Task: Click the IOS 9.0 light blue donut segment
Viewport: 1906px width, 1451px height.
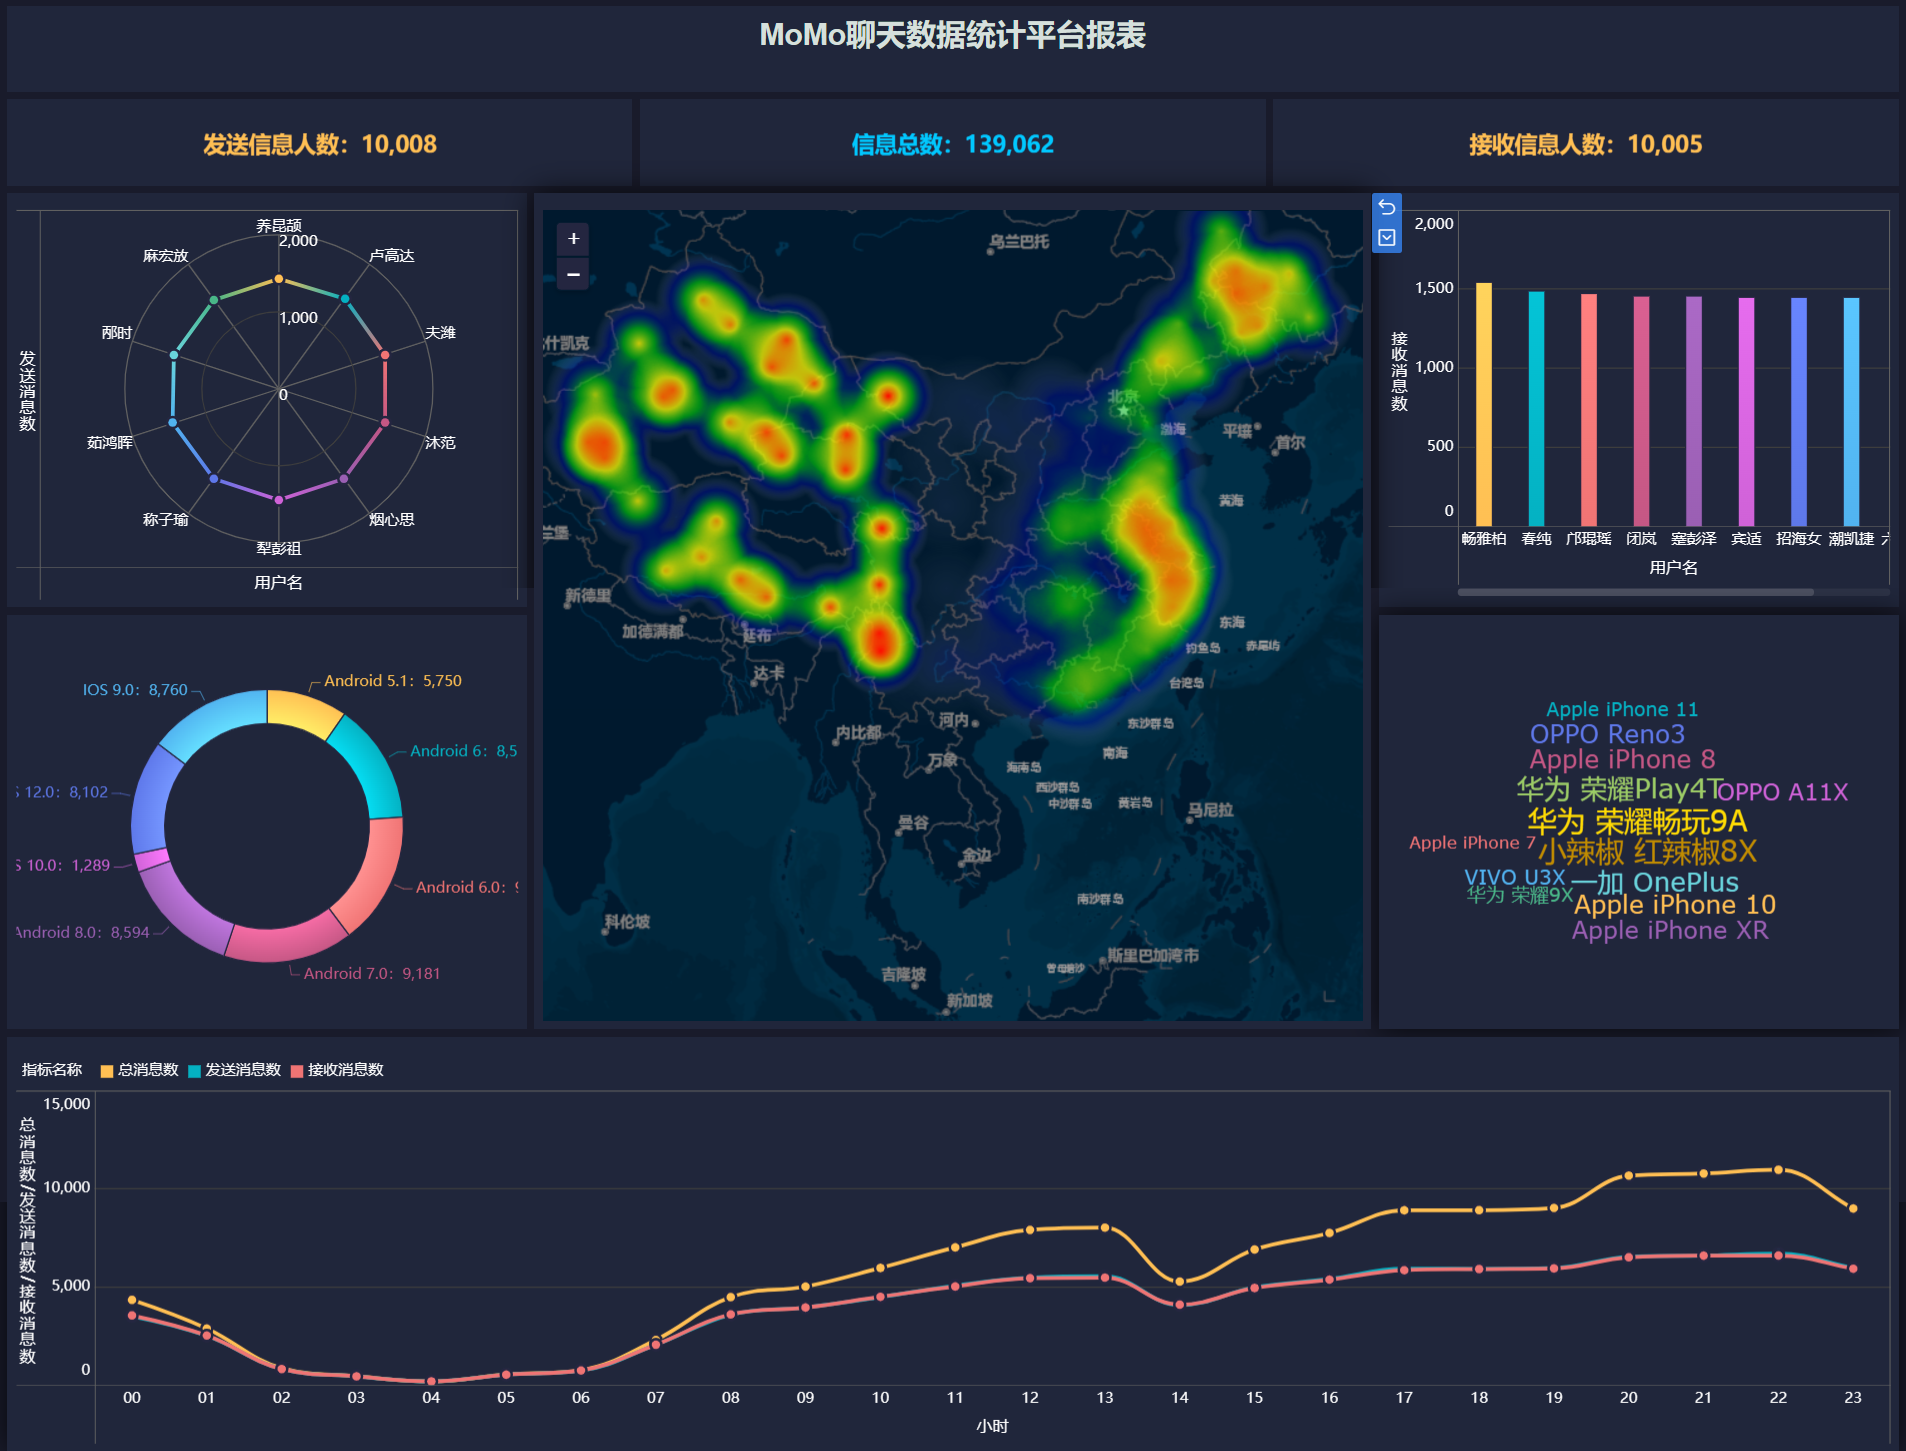Action: pos(214,723)
